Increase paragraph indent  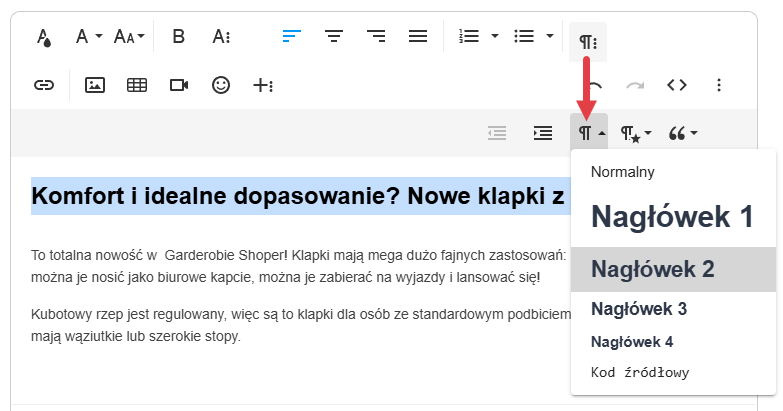click(543, 133)
